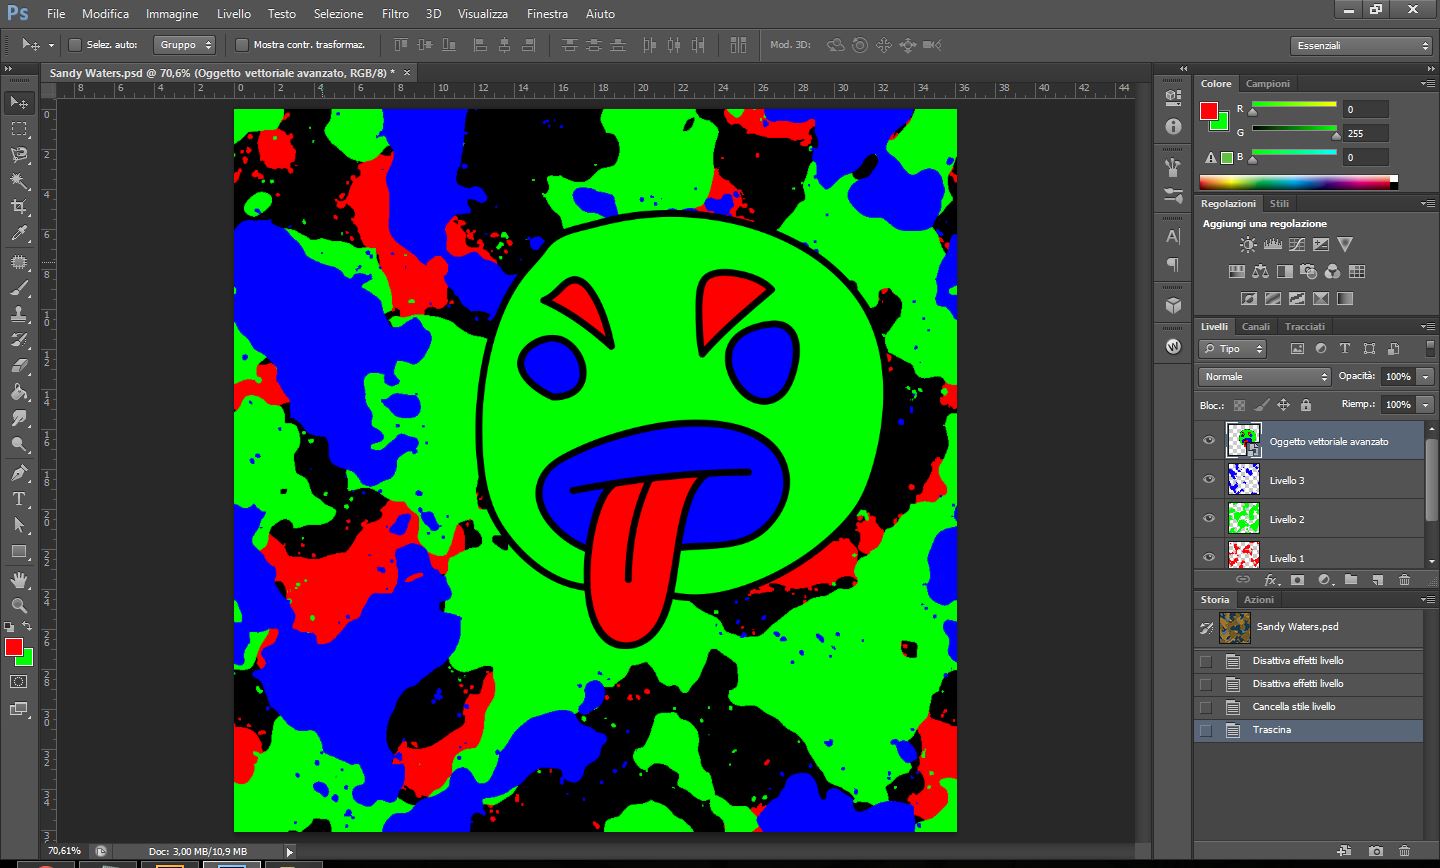Viewport: 1440px width, 868px height.
Task: Open the Brush Presets panel icon
Action: pyautogui.click(x=1174, y=194)
